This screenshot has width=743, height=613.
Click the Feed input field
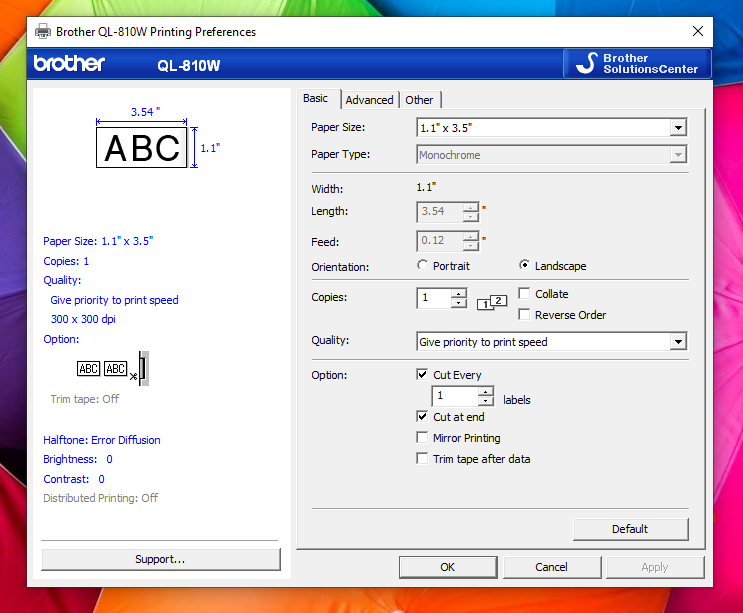[440, 241]
